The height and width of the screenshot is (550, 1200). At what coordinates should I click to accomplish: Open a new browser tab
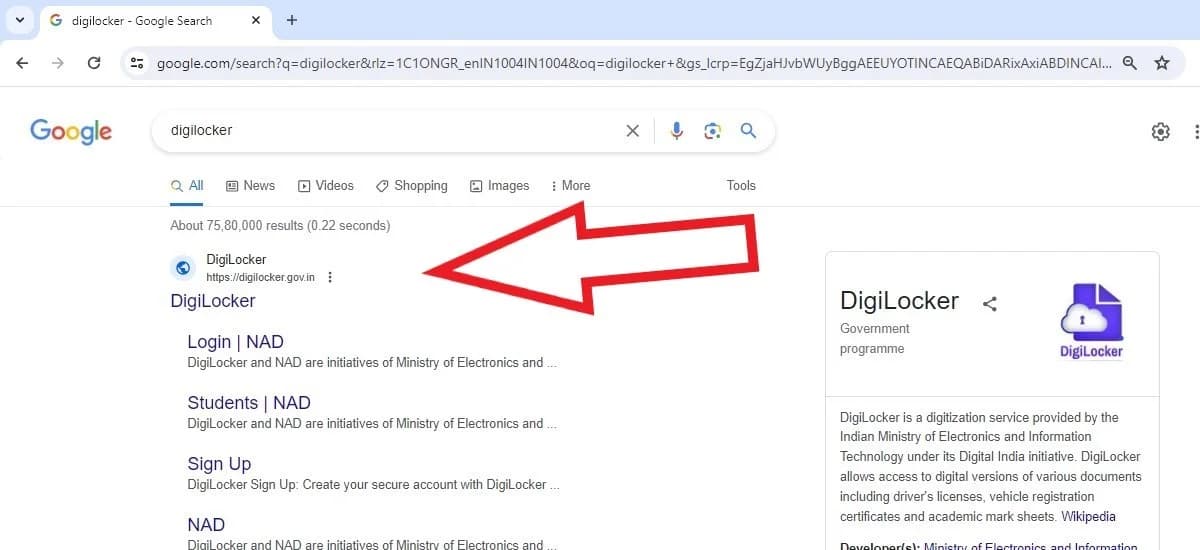click(292, 20)
